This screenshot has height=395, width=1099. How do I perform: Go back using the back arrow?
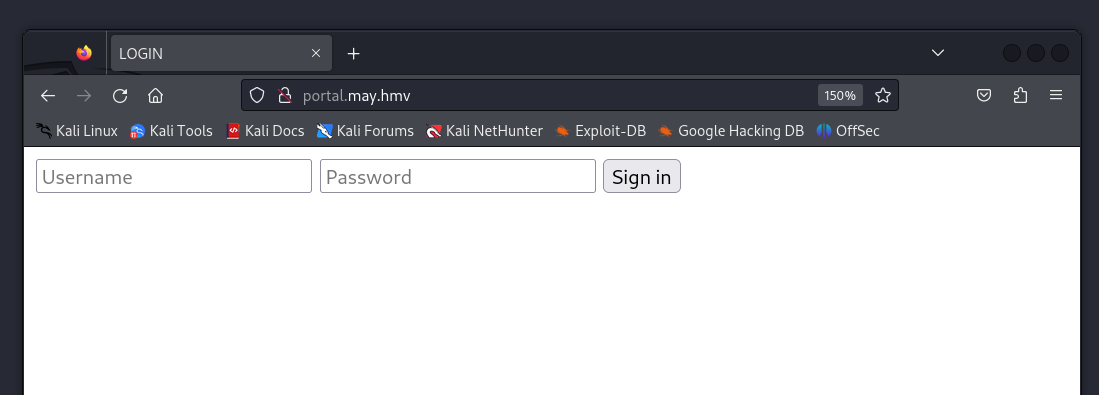(48, 95)
